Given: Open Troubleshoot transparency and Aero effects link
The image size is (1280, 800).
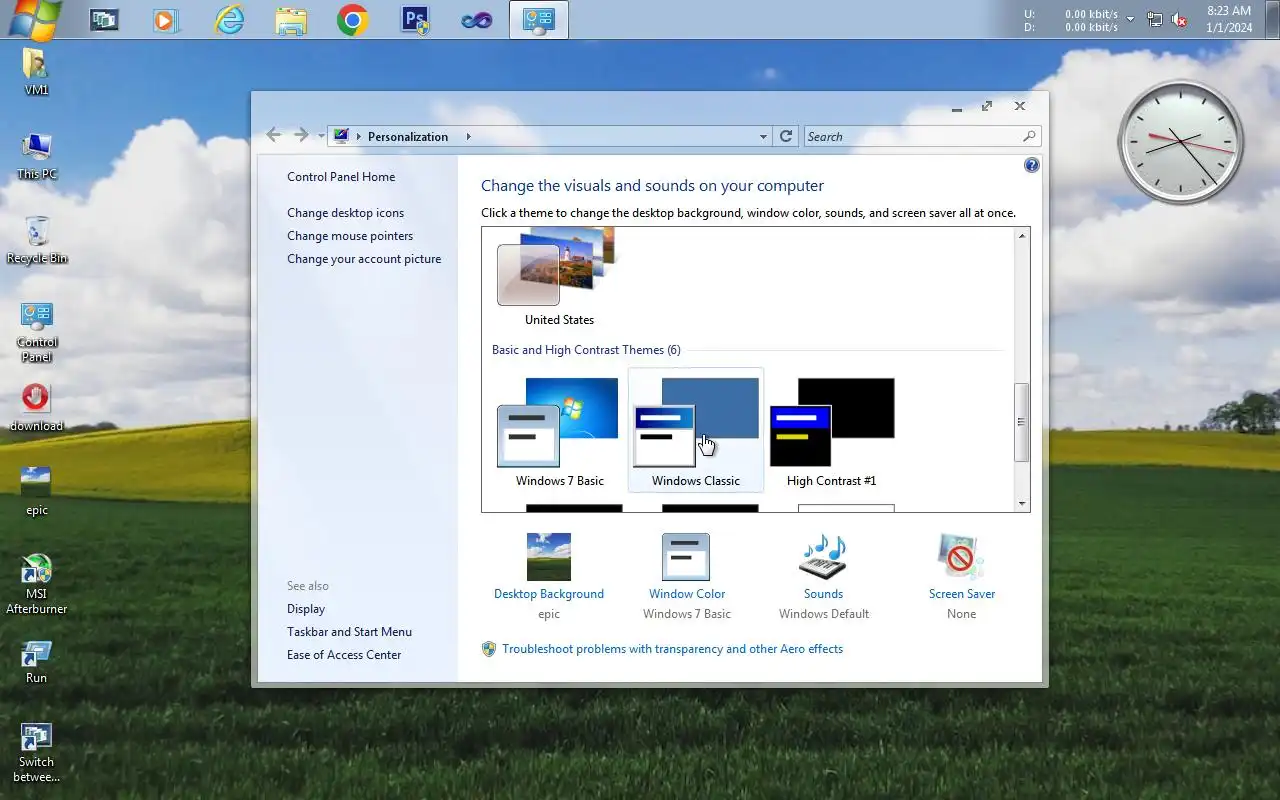Looking at the screenshot, I should click(672, 649).
